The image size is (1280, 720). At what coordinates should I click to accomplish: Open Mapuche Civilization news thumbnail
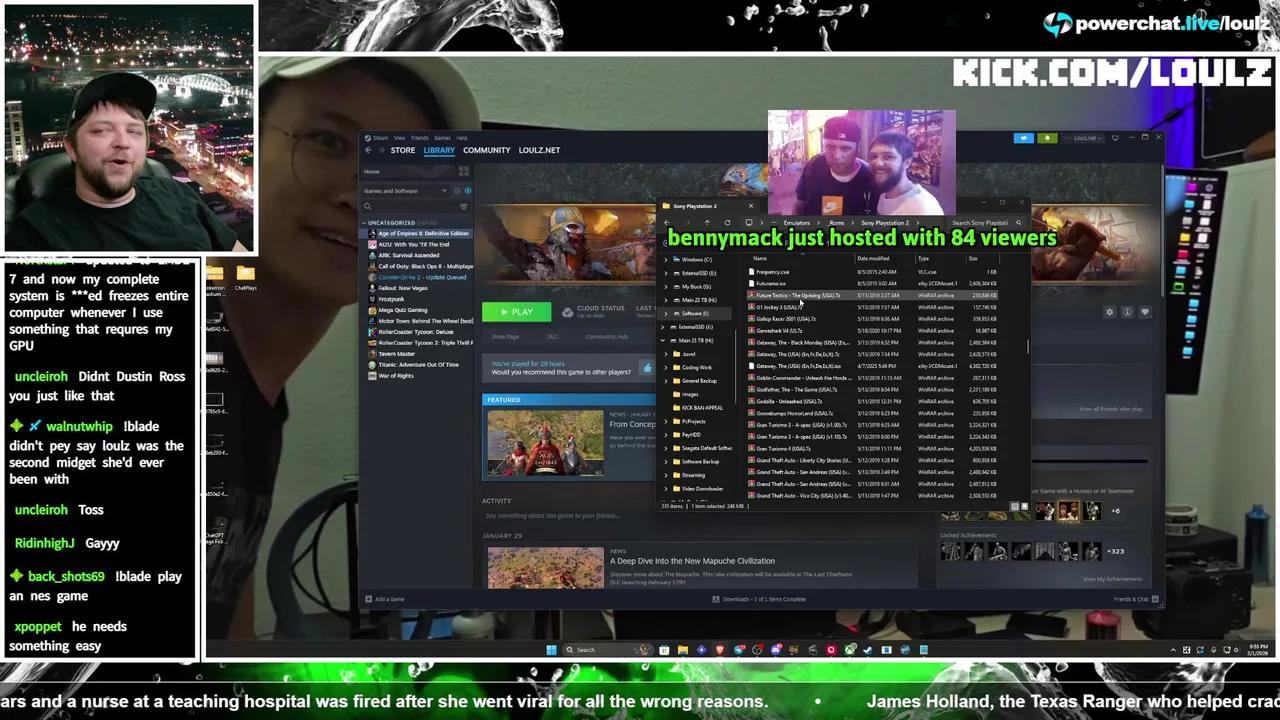[x=545, y=567]
